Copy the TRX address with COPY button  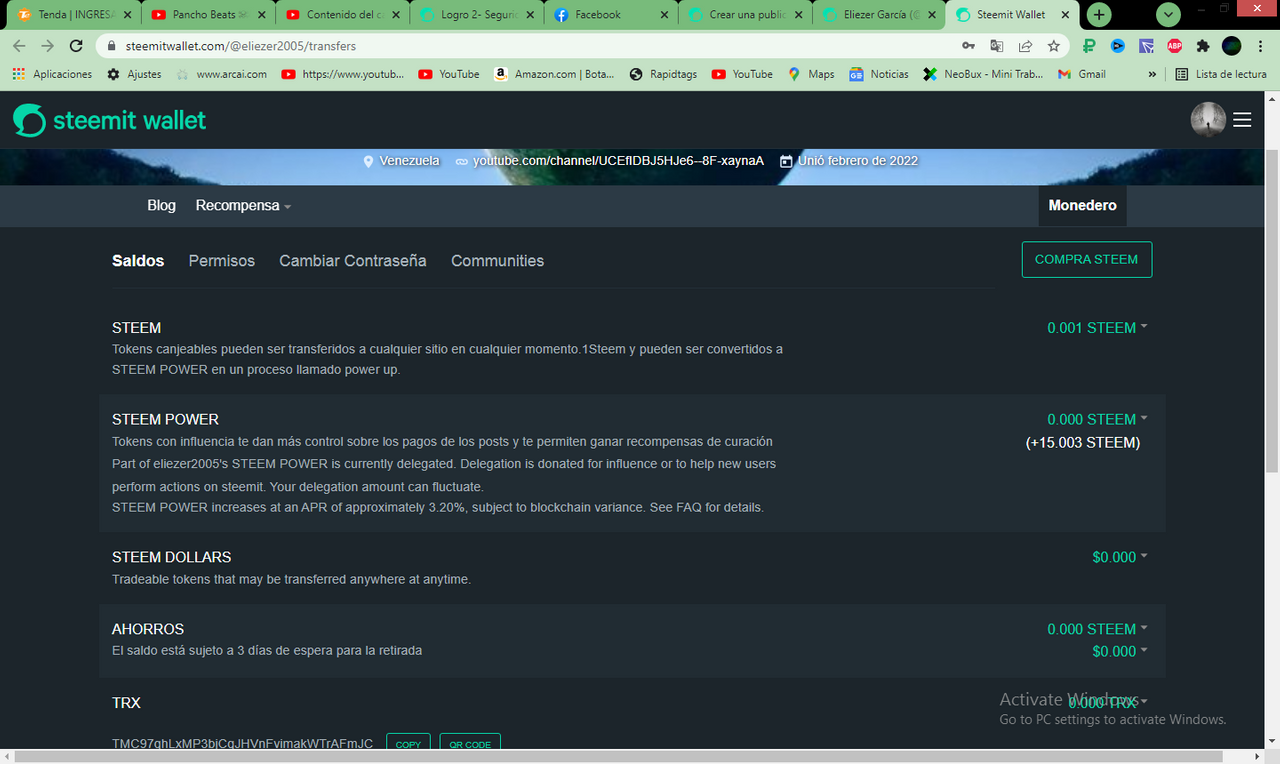(408, 744)
